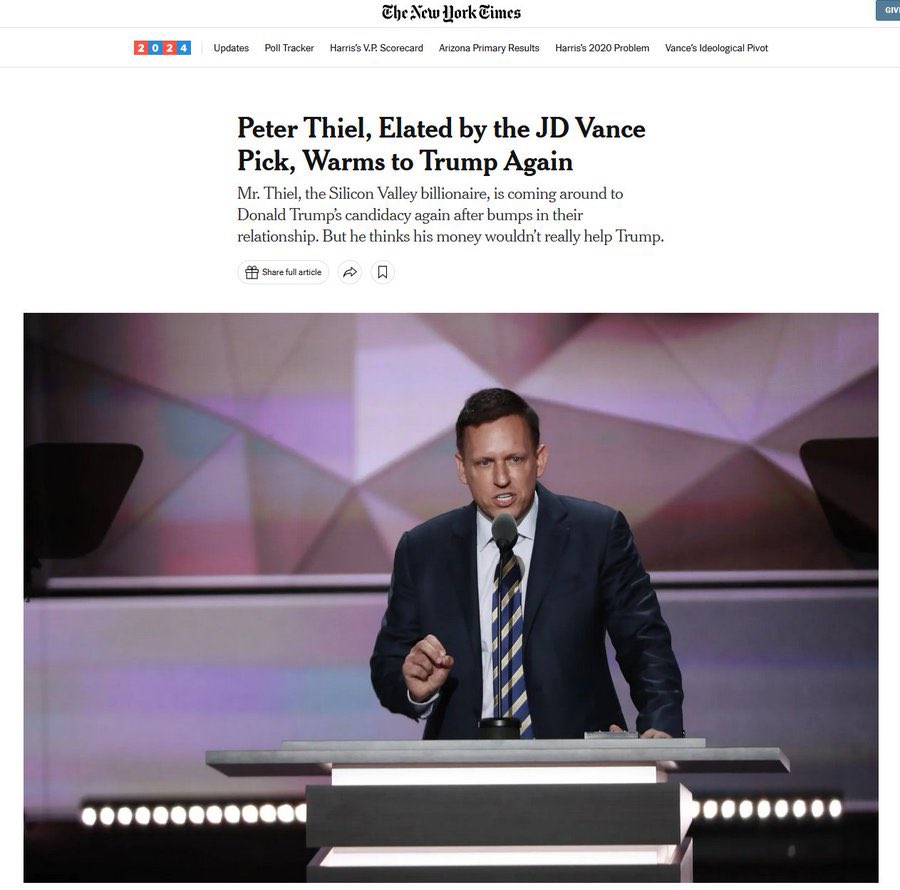Click the partially visible Give button
This screenshot has width=900, height=890.
[888, 10]
